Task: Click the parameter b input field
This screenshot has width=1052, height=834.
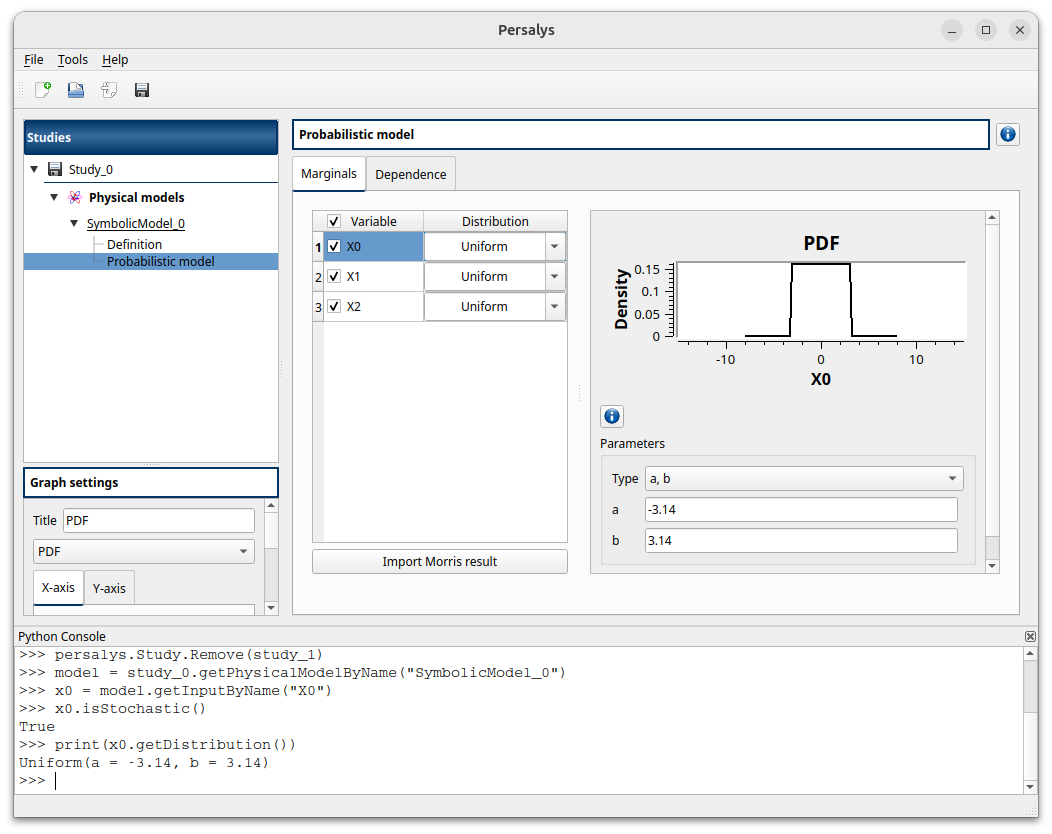Action: point(800,541)
